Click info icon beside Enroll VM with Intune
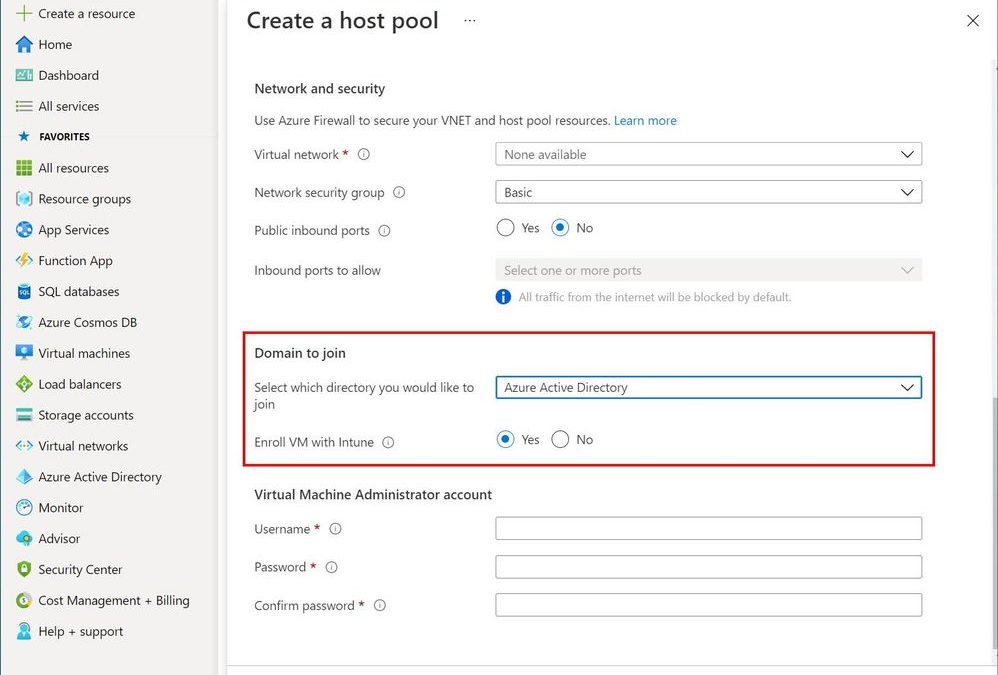 388,443
